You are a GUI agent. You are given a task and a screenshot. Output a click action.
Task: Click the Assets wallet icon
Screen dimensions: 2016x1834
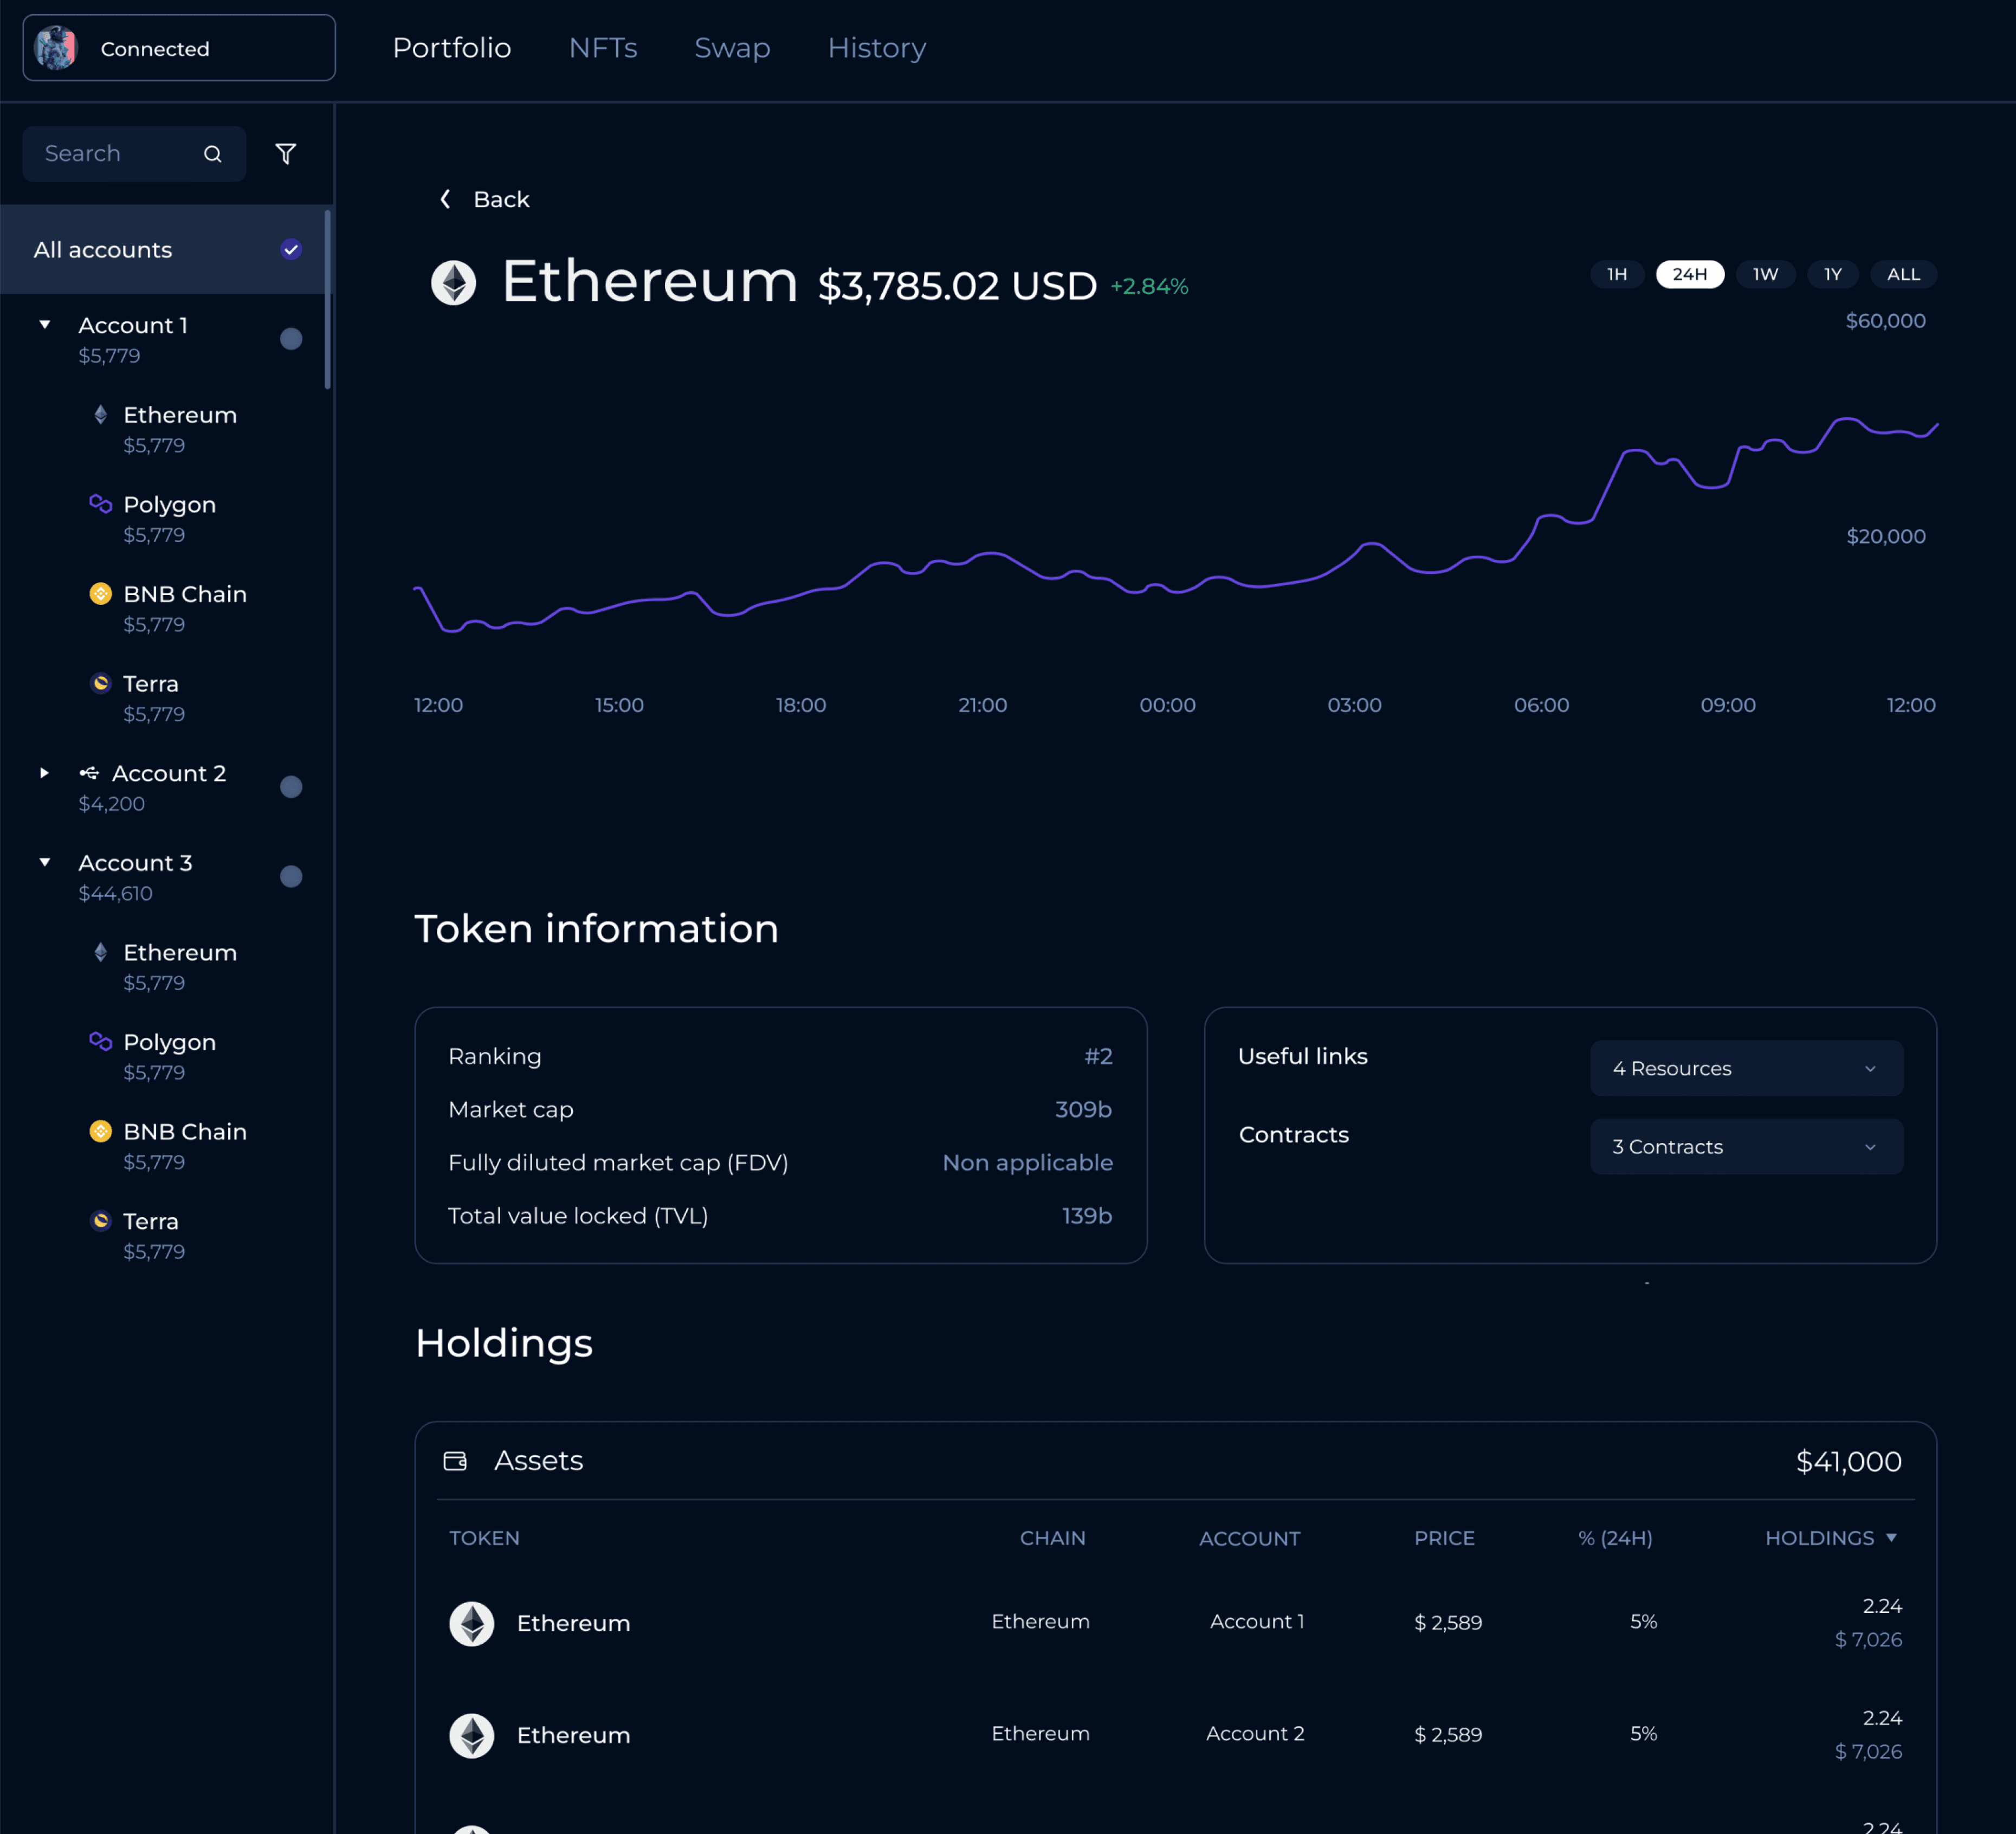455,1461
